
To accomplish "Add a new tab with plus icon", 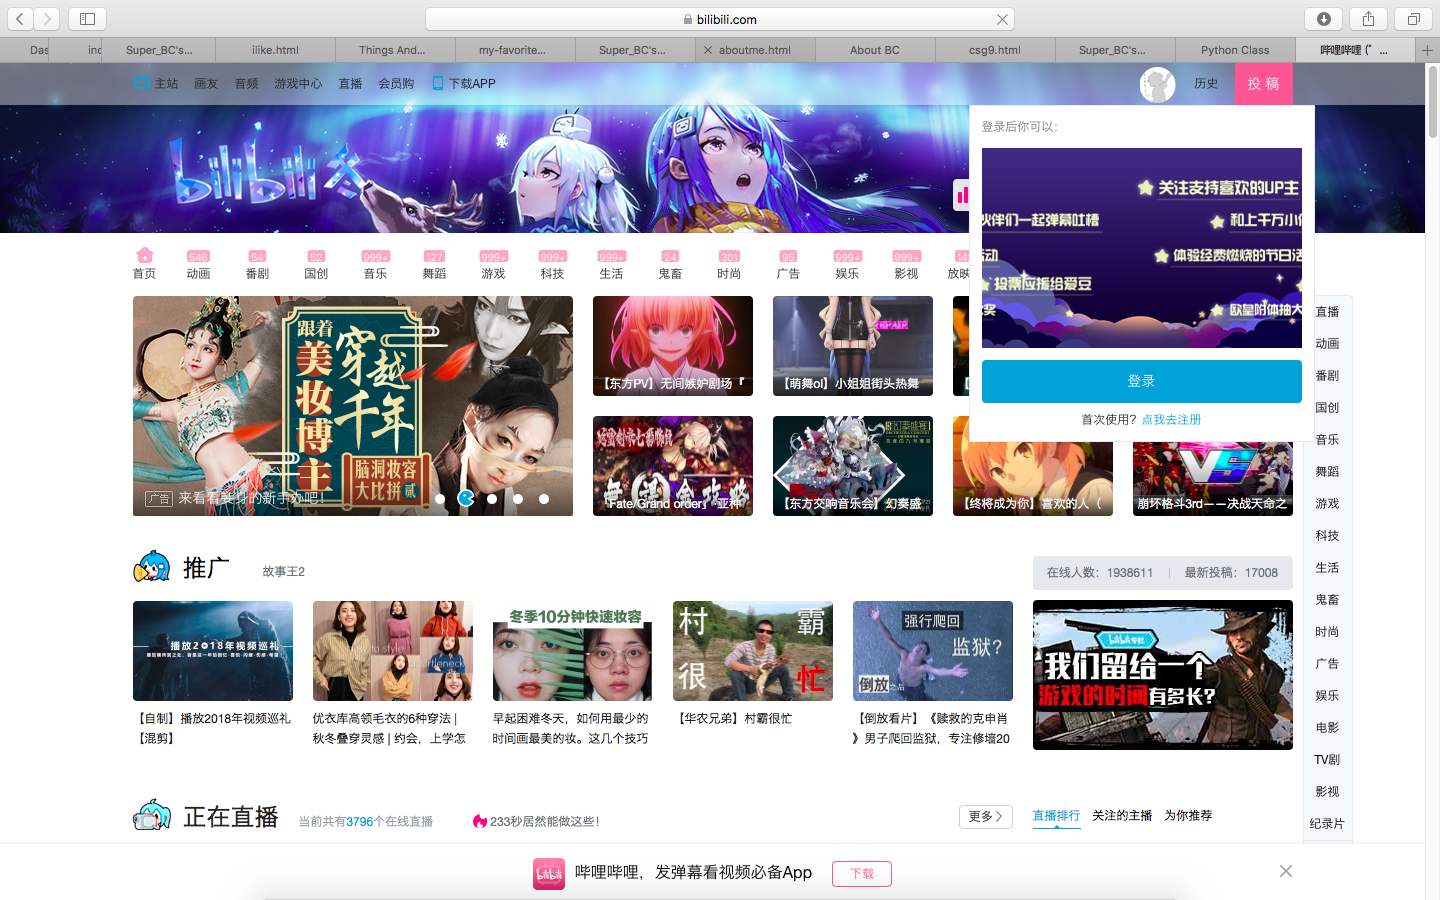I will click(1427, 50).
